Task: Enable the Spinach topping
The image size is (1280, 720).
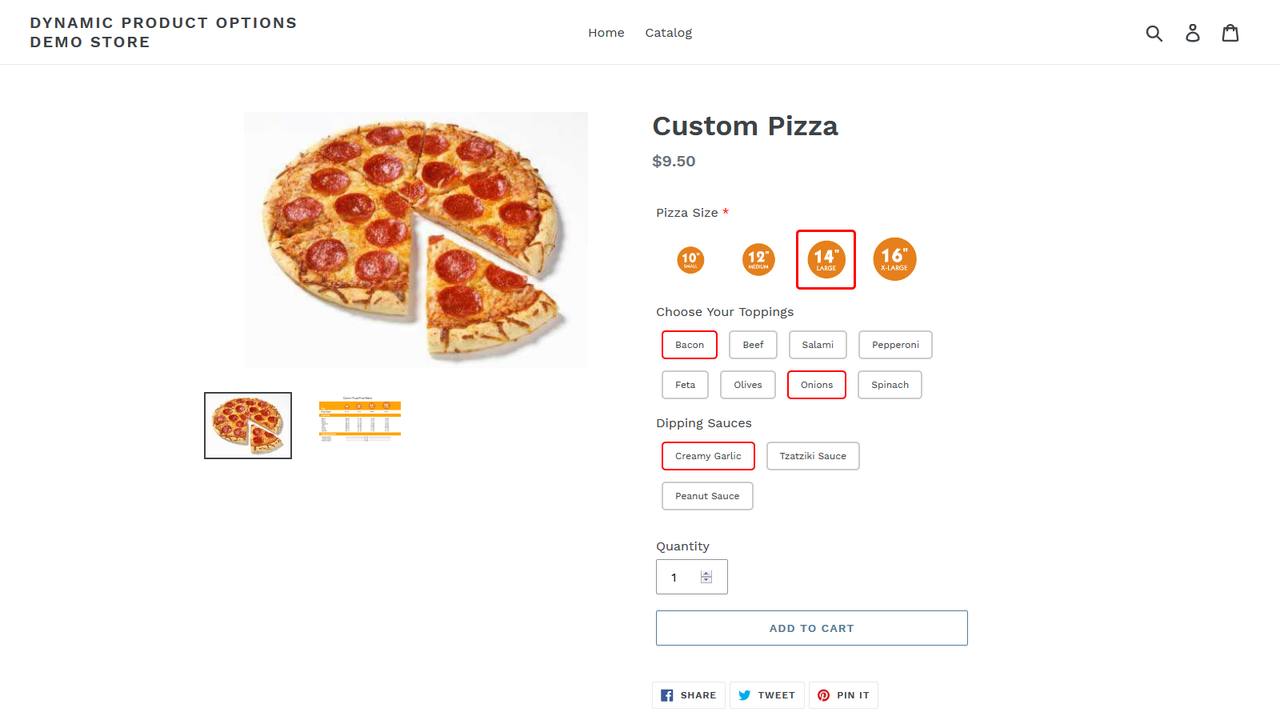Action: (889, 384)
